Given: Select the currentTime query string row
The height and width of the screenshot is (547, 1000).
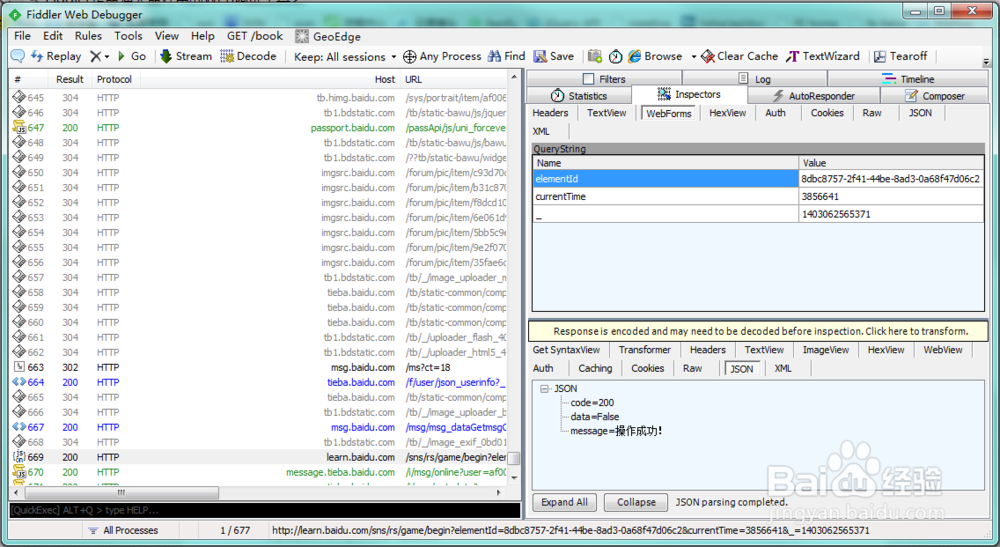Looking at the screenshot, I should [x=758, y=196].
